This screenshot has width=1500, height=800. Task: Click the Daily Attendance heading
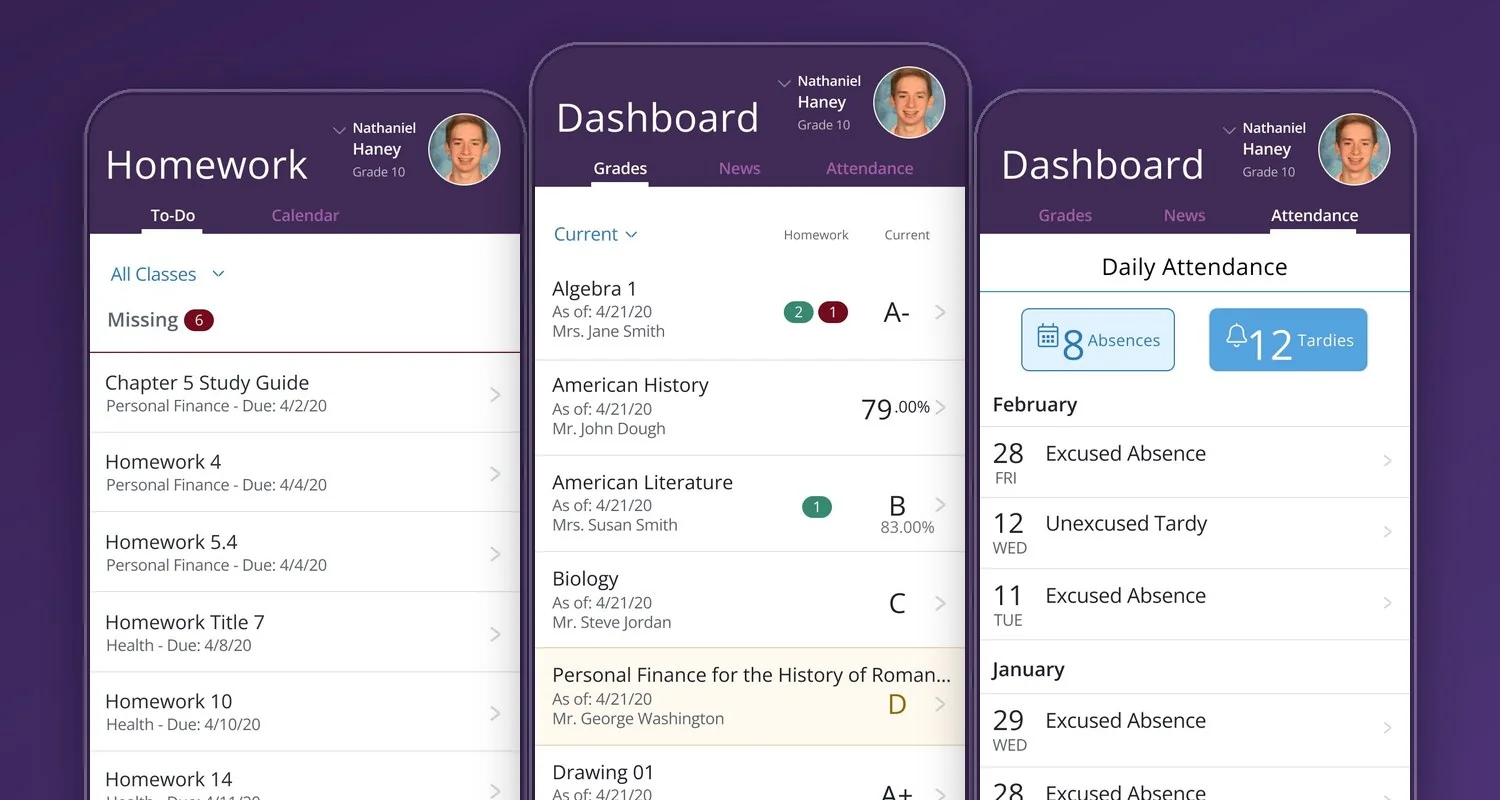point(1194,267)
